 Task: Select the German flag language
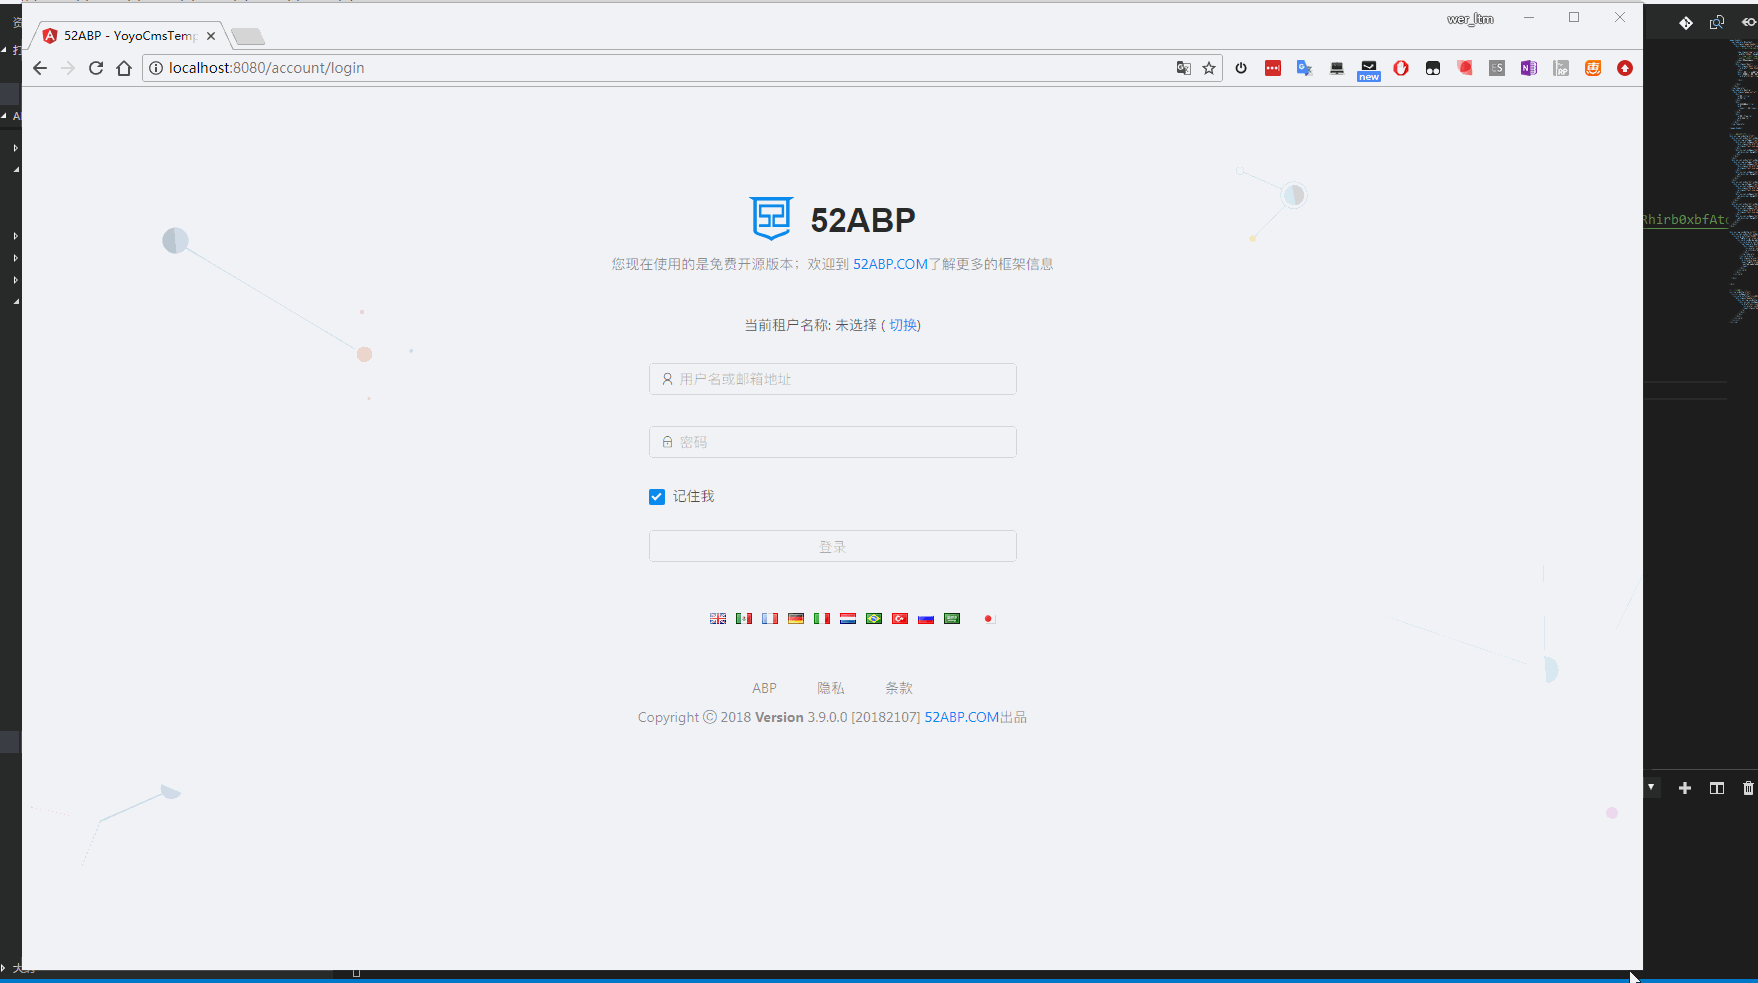pos(796,619)
